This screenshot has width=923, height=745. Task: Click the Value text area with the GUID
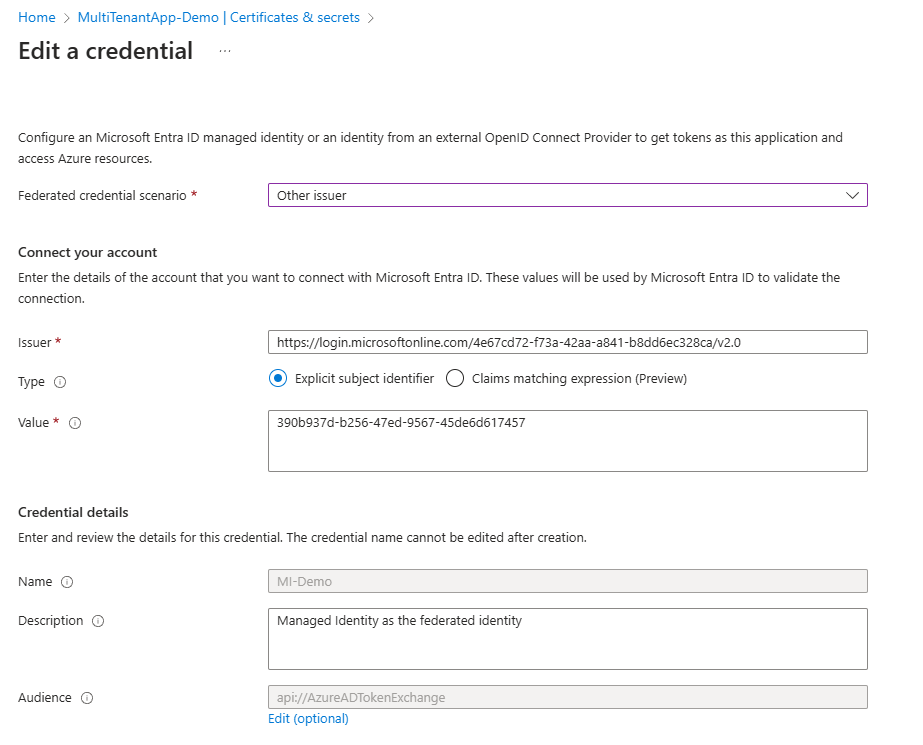[566, 440]
